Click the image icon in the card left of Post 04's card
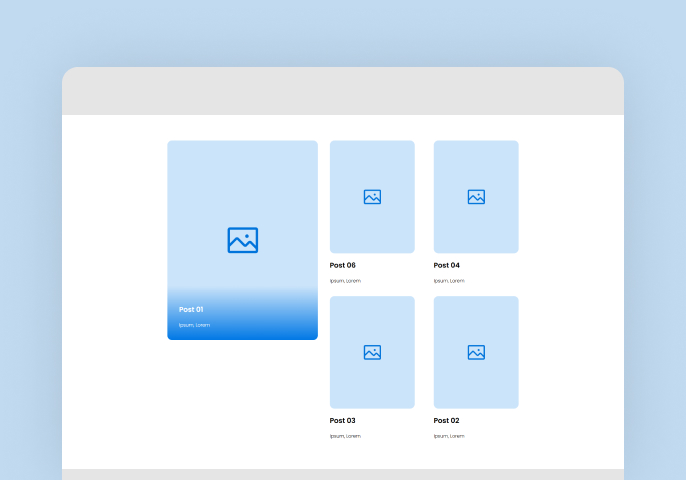686x480 pixels. (x=372, y=197)
